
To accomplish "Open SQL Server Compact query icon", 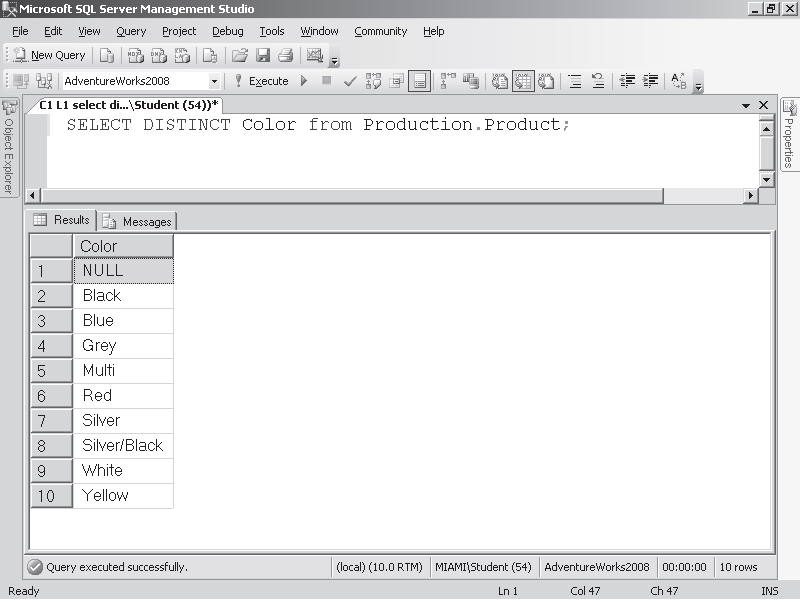I will tap(210, 55).
